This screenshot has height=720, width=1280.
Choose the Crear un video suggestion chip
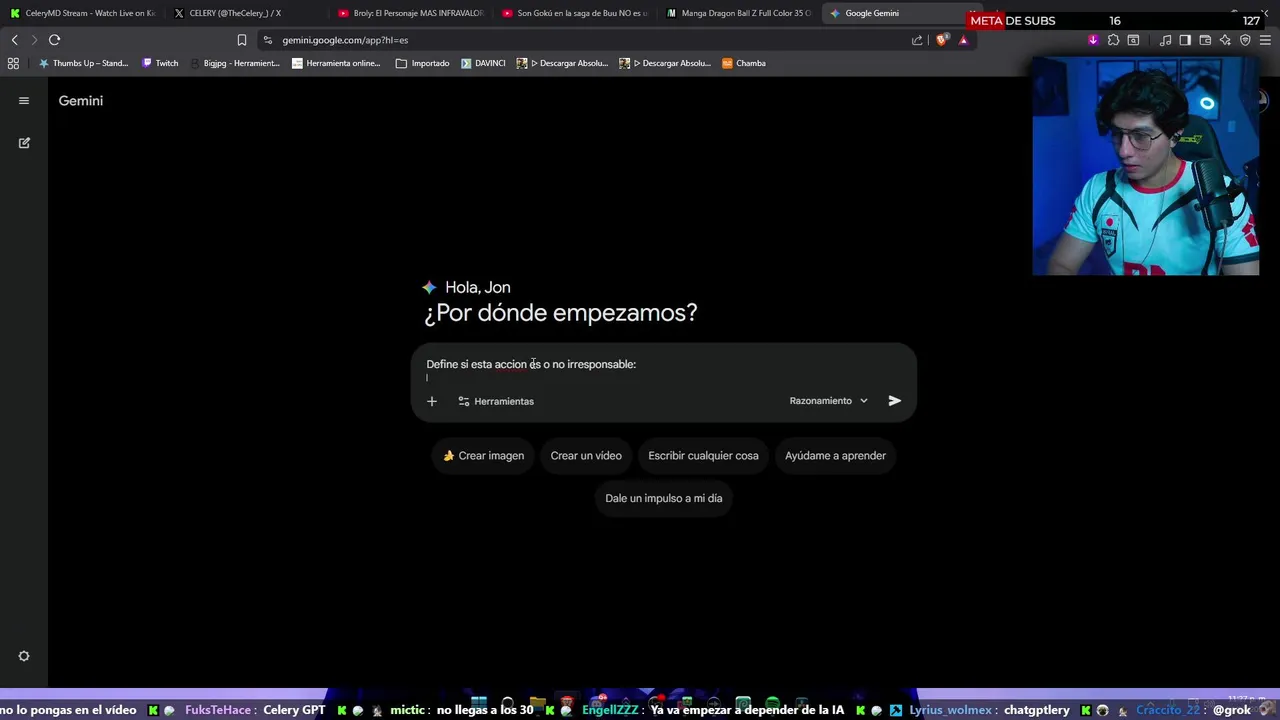tap(586, 456)
